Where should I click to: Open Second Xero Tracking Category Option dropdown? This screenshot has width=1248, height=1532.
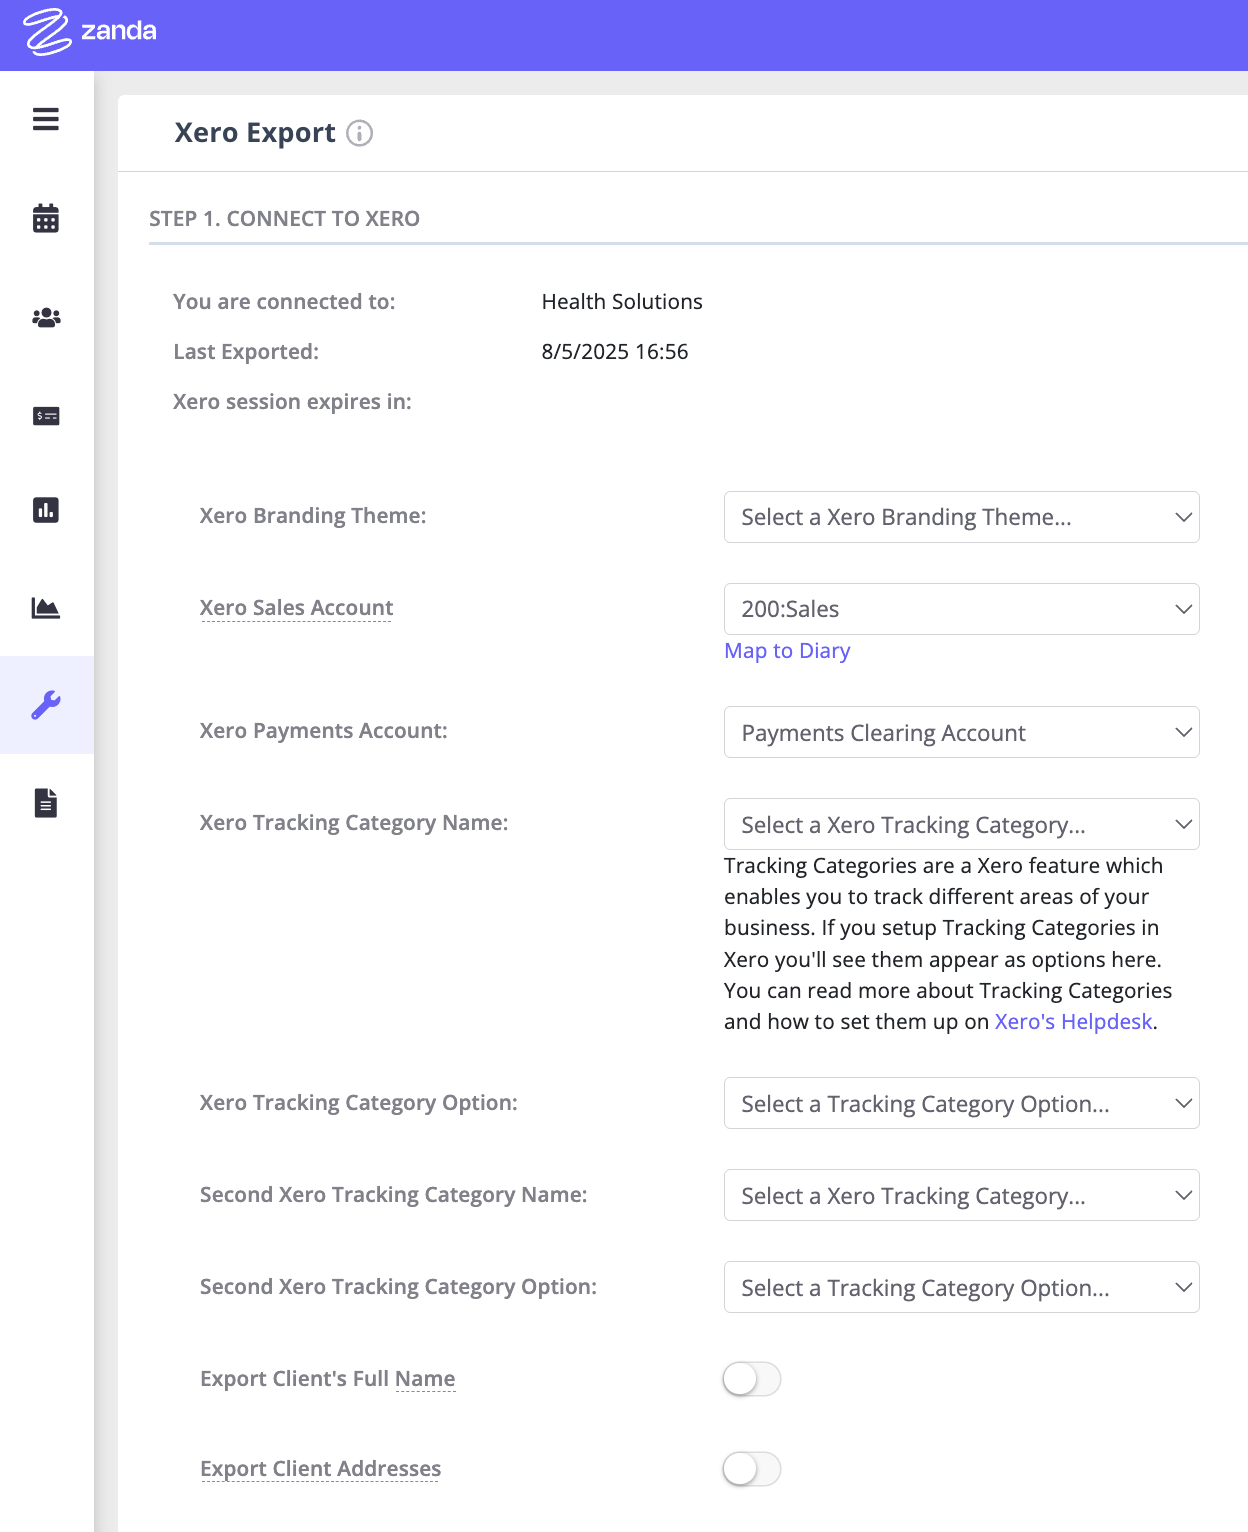(961, 1288)
